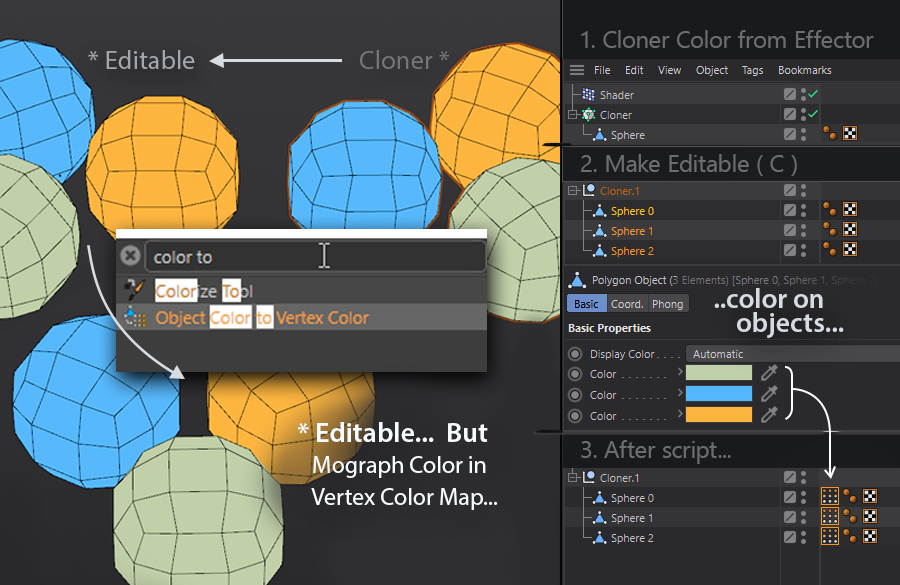Select the Shader object row
The height and width of the screenshot is (585, 900).
(732, 94)
